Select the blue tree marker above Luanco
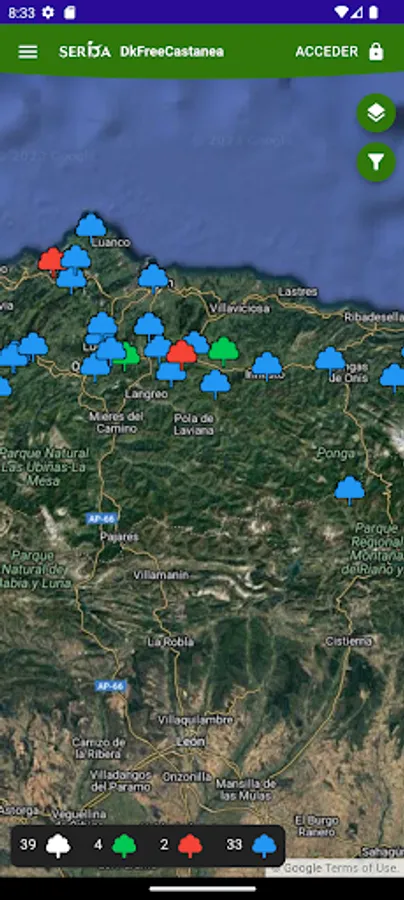Image resolution: width=404 pixels, height=900 pixels. coord(91,226)
